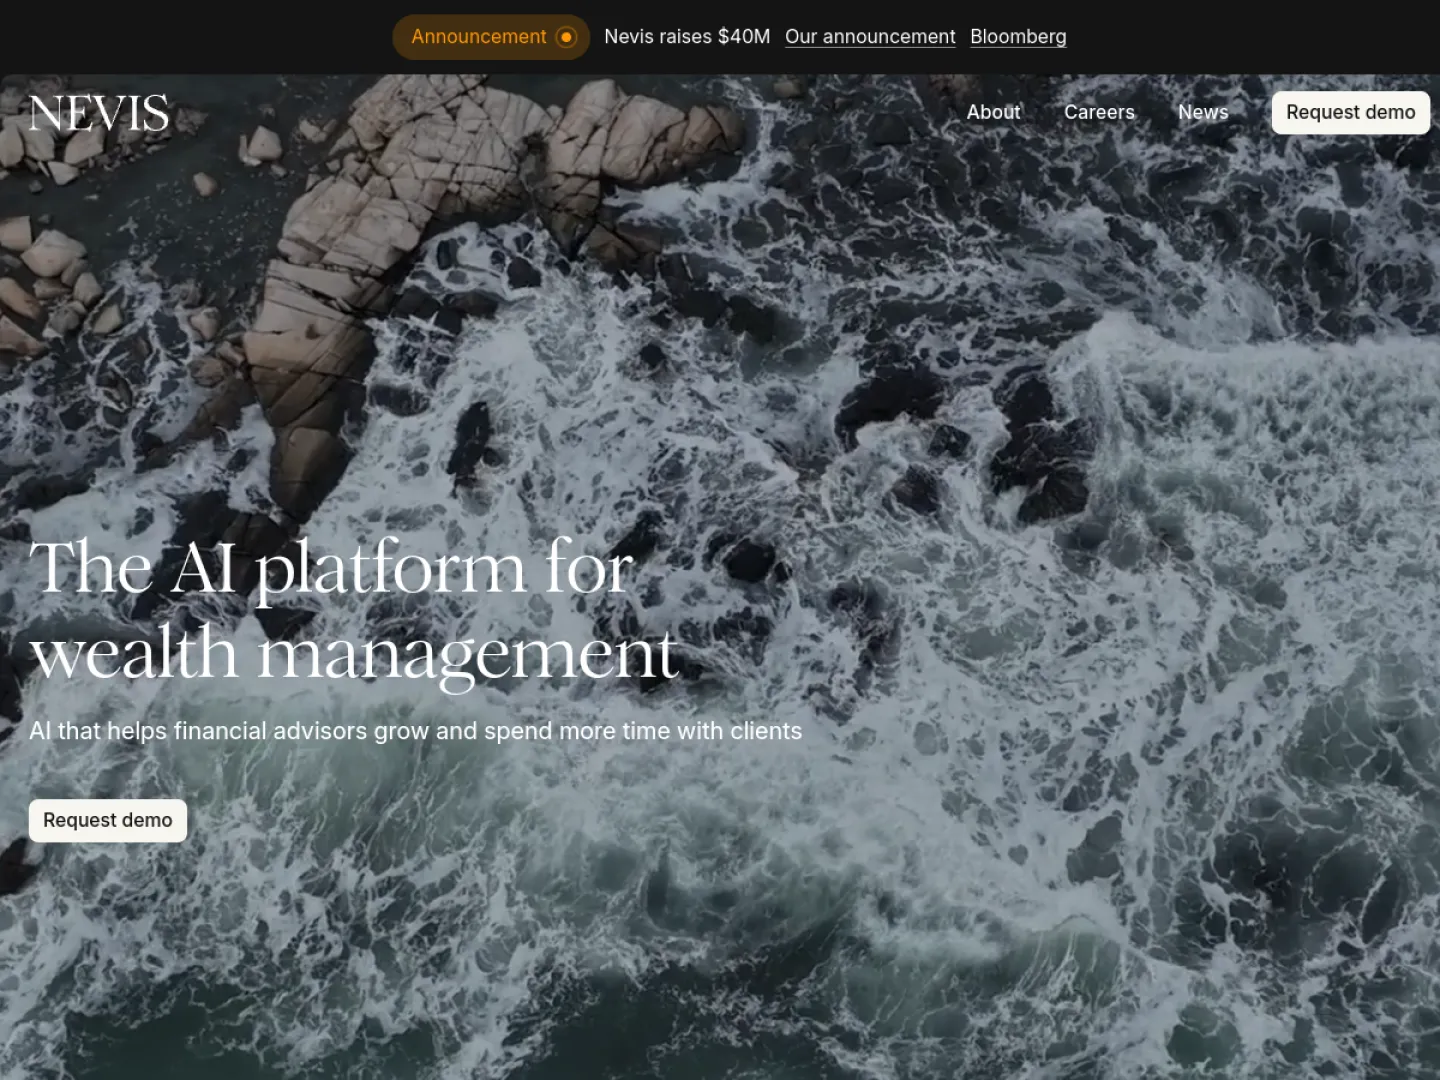The image size is (1440, 1080).
Task: Open the Our announcement link
Action: click(x=870, y=37)
